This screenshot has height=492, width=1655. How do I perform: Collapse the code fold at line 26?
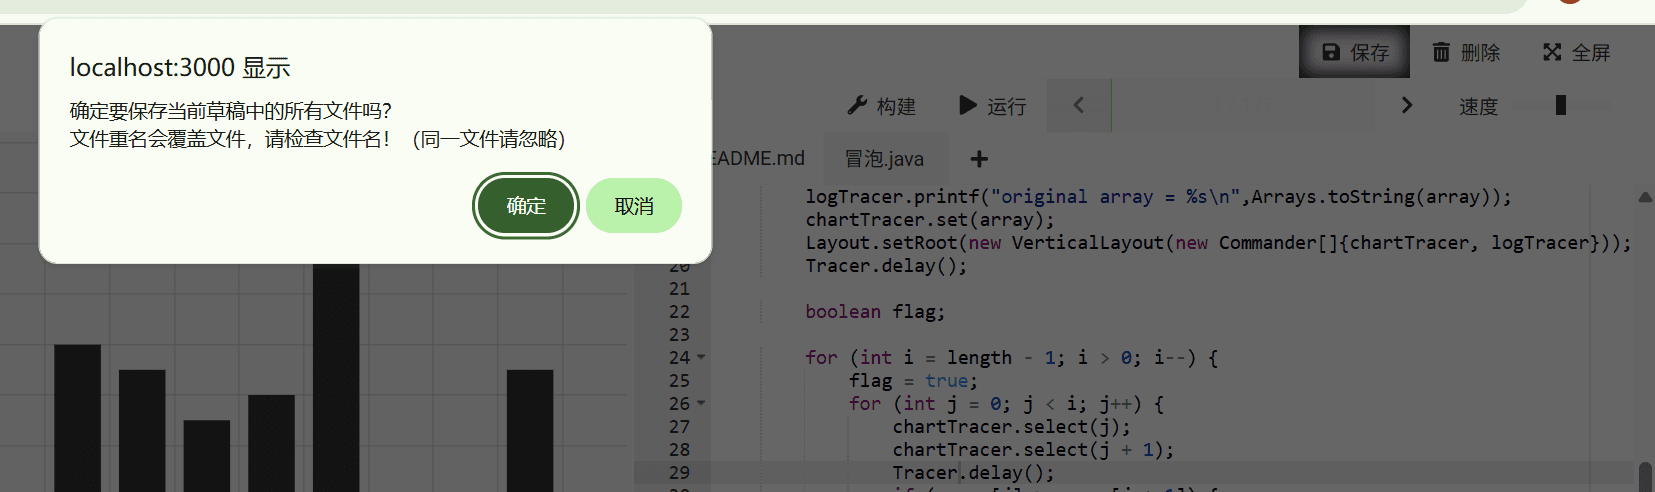coord(701,404)
